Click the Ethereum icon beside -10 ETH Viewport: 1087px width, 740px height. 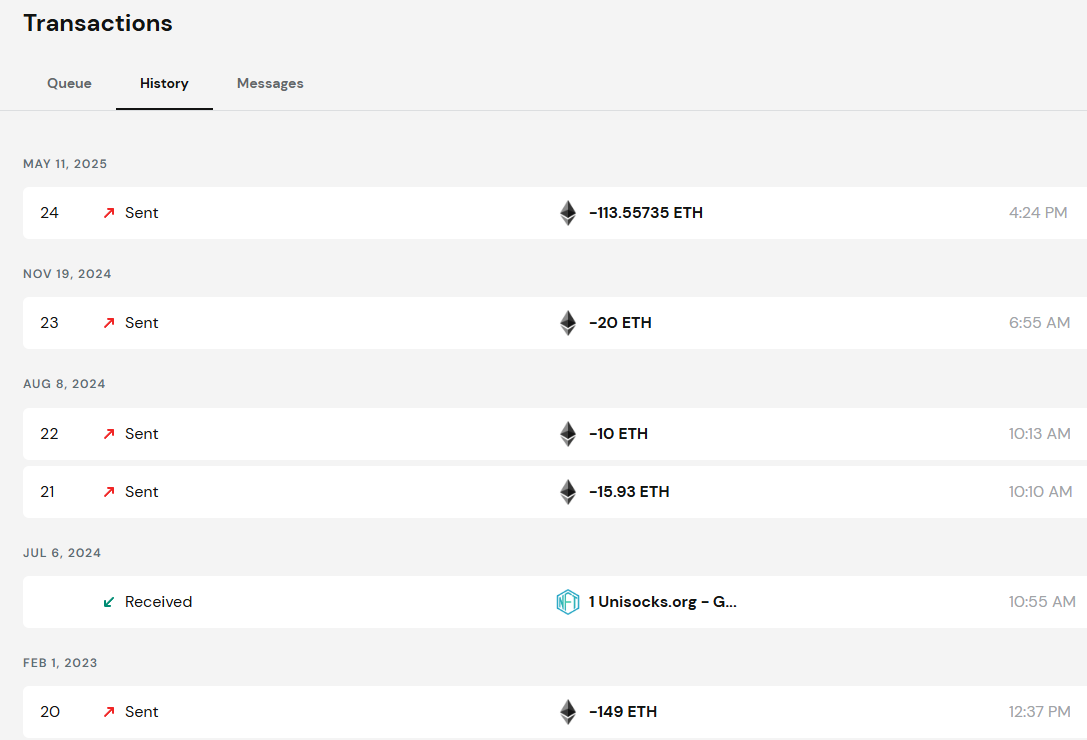pyautogui.click(x=568, y=434)
